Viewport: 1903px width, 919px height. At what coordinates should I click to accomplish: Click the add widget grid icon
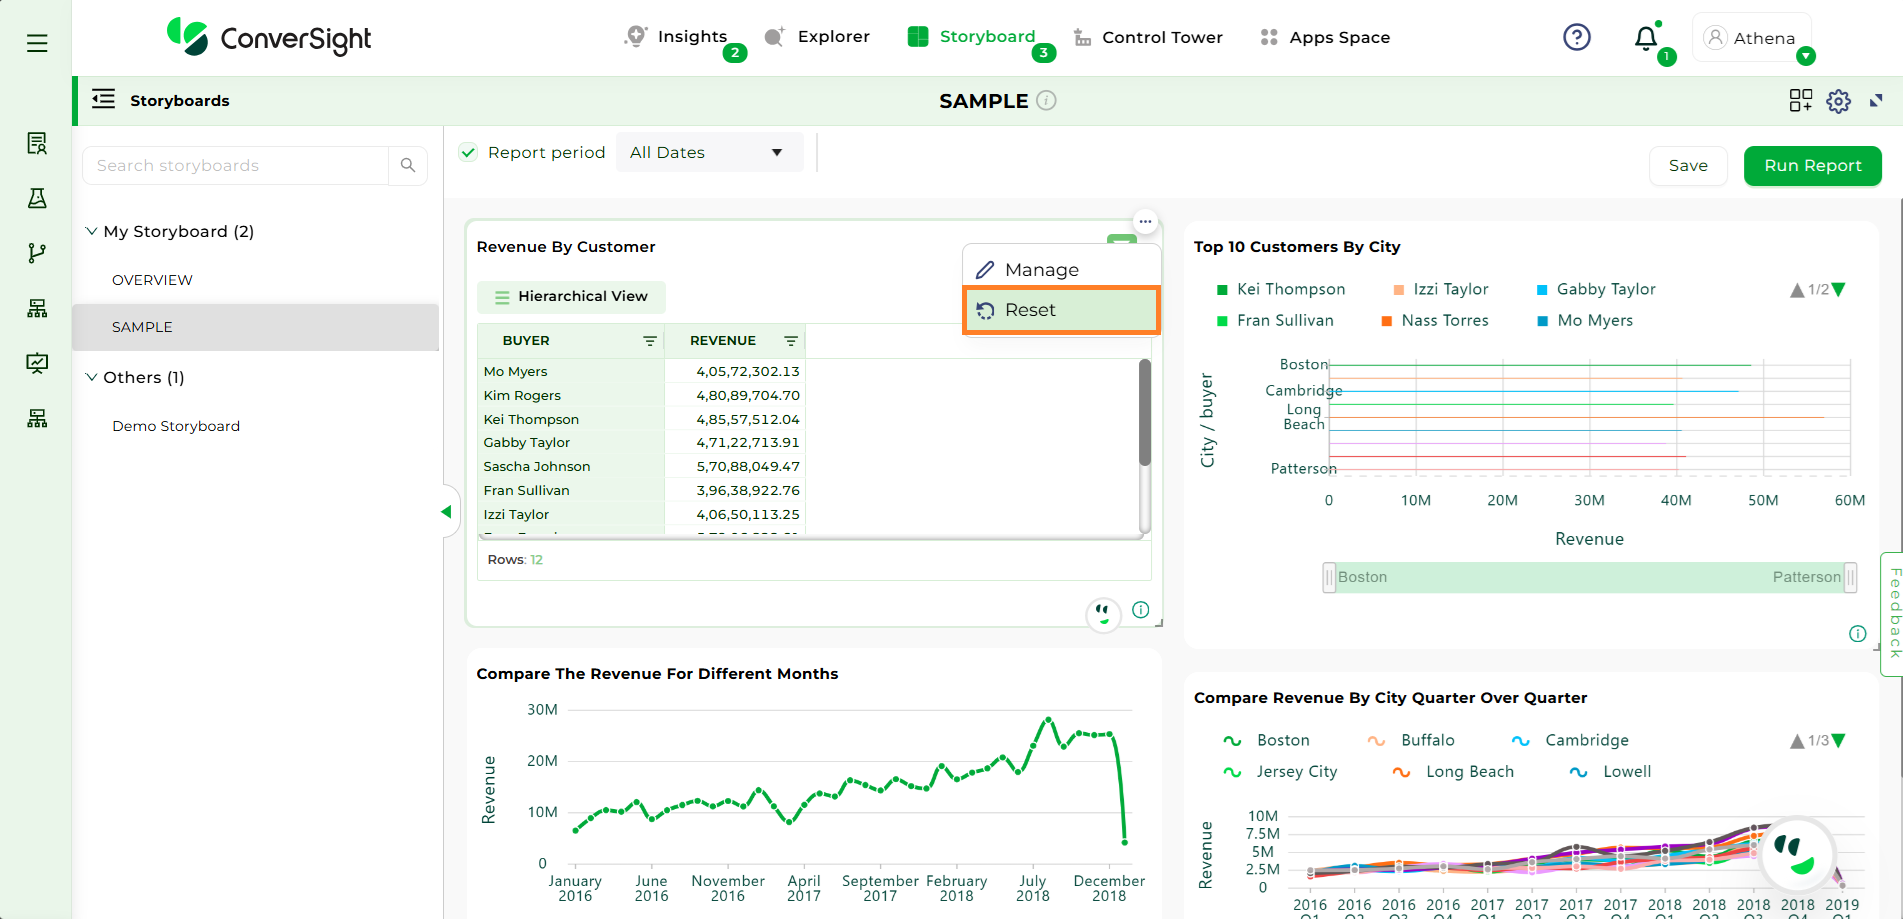[1800, 101]
